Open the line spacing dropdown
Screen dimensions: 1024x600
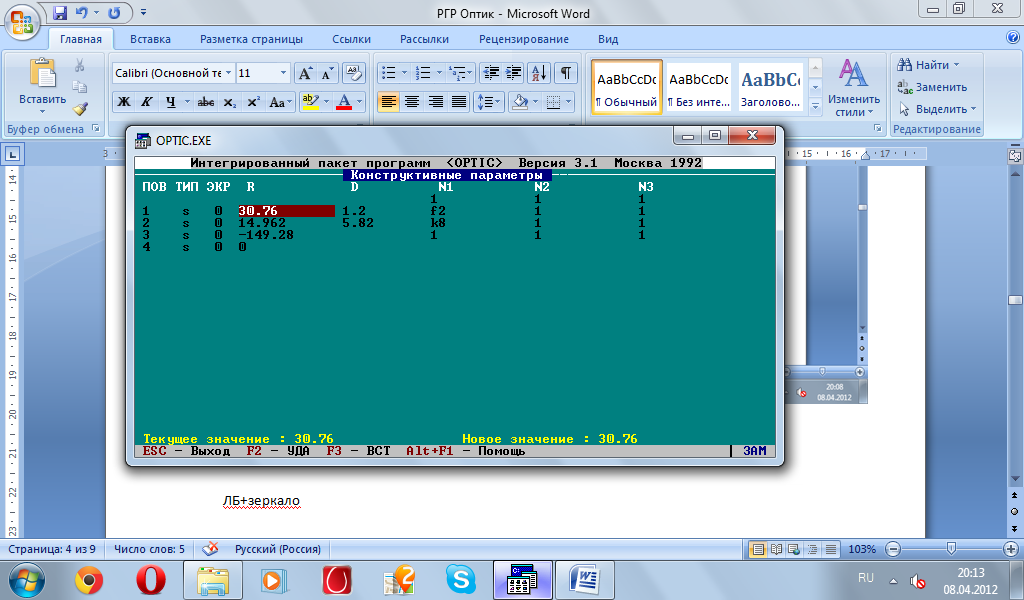coord(490,102)
